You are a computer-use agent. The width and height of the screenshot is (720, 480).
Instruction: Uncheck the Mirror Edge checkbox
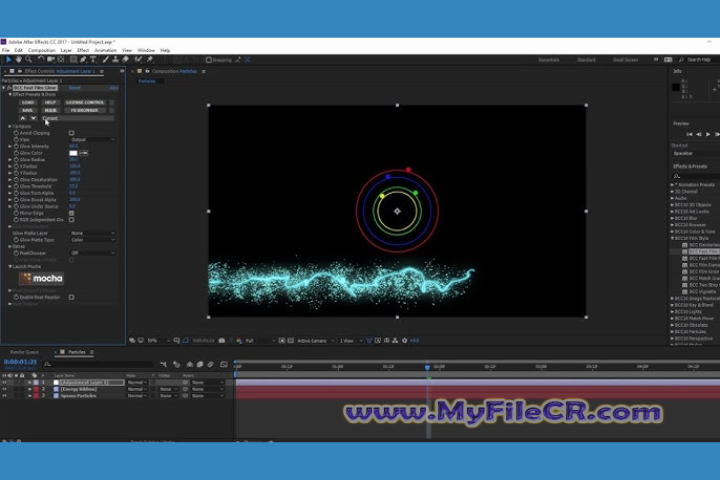click(71, 213)
